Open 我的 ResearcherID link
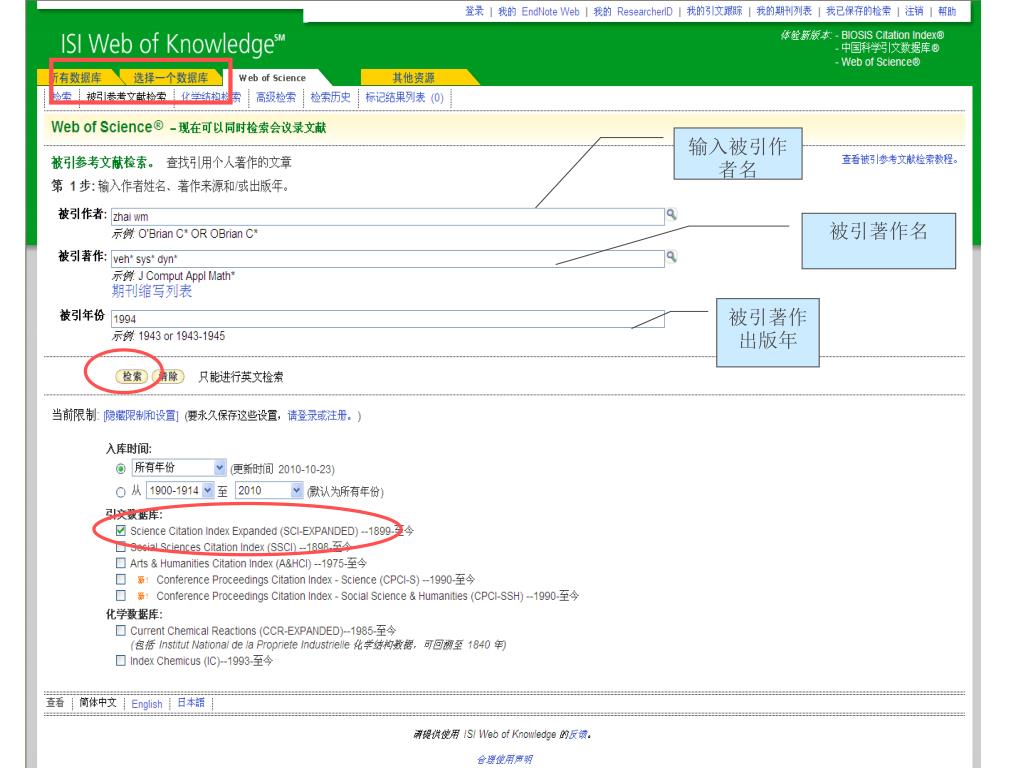The height and width of the screenshot is (768, 1024). [x=633, y=11]
